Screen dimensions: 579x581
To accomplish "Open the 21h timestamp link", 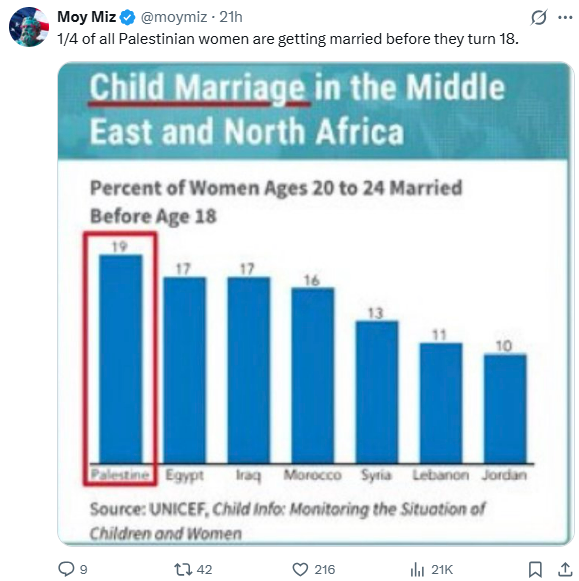I will coord(231,17).
